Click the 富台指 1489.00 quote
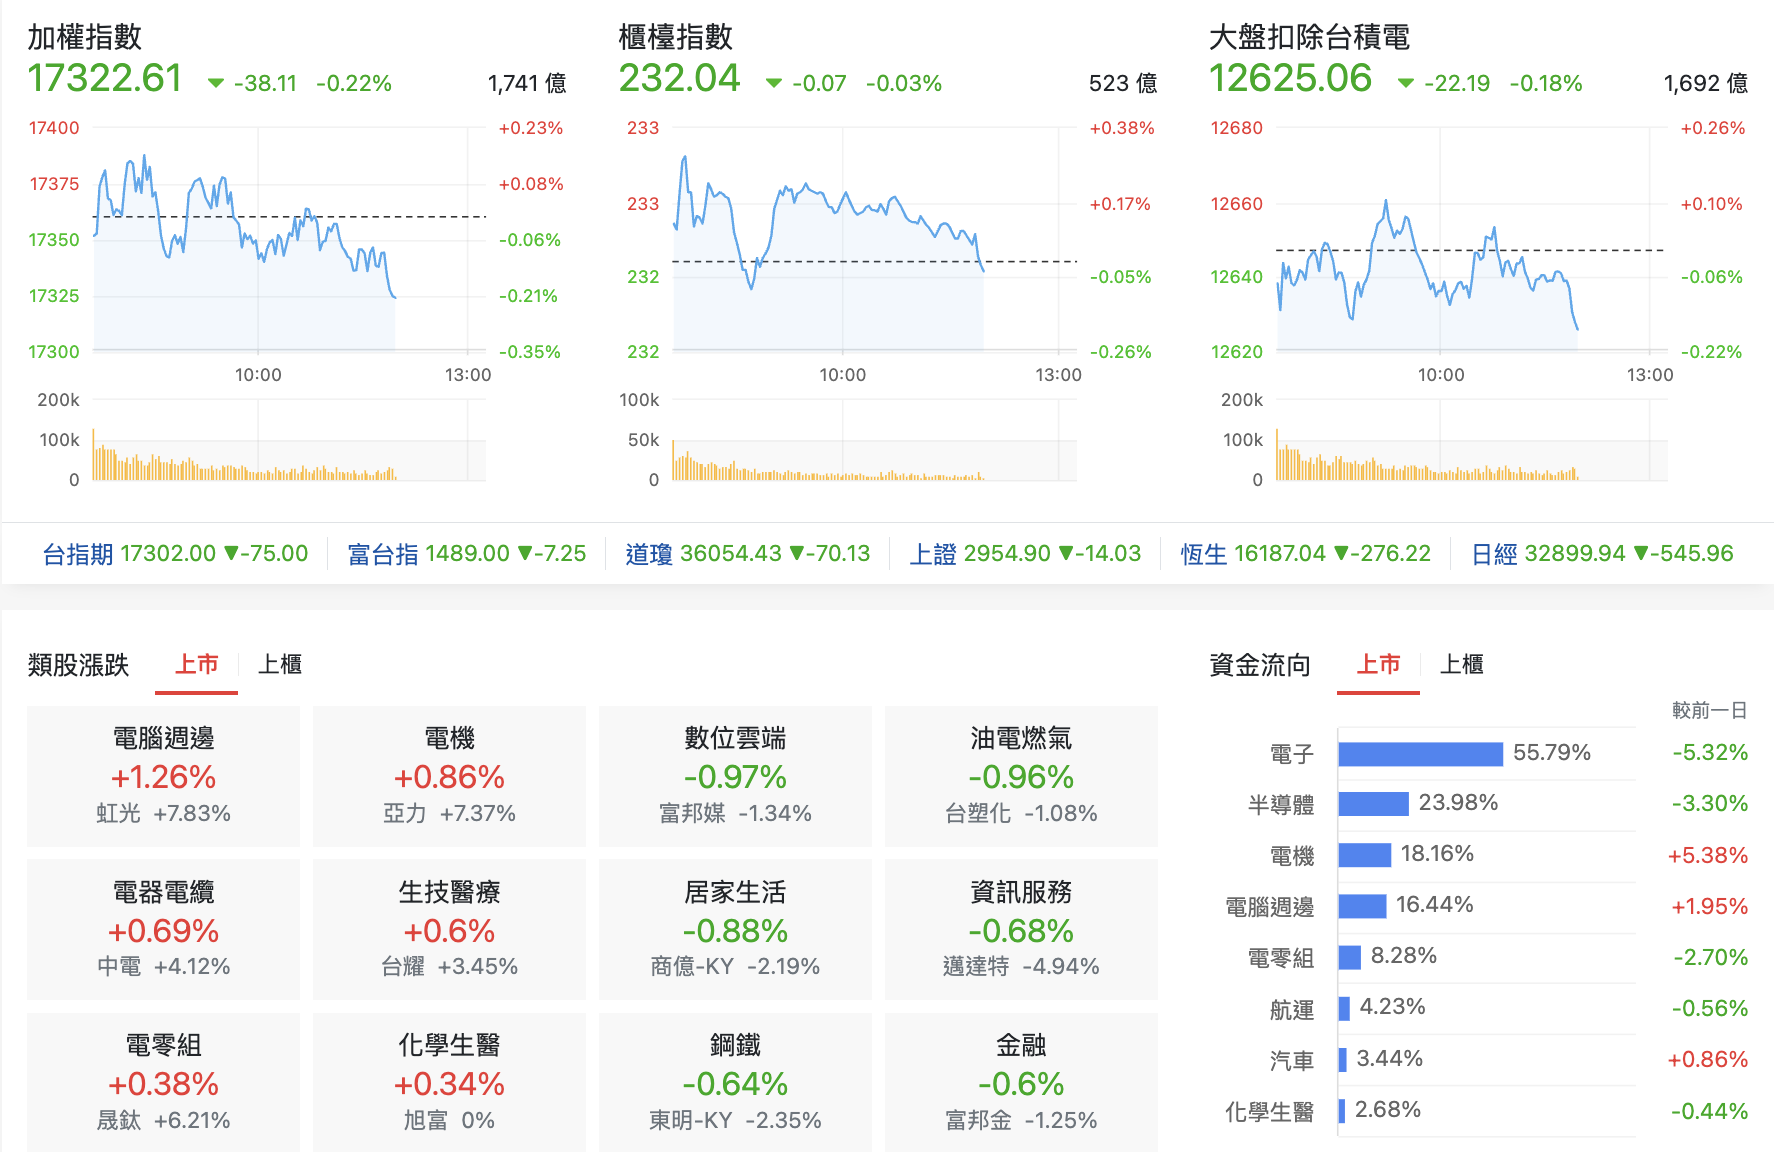 click(x=467, y=553)
